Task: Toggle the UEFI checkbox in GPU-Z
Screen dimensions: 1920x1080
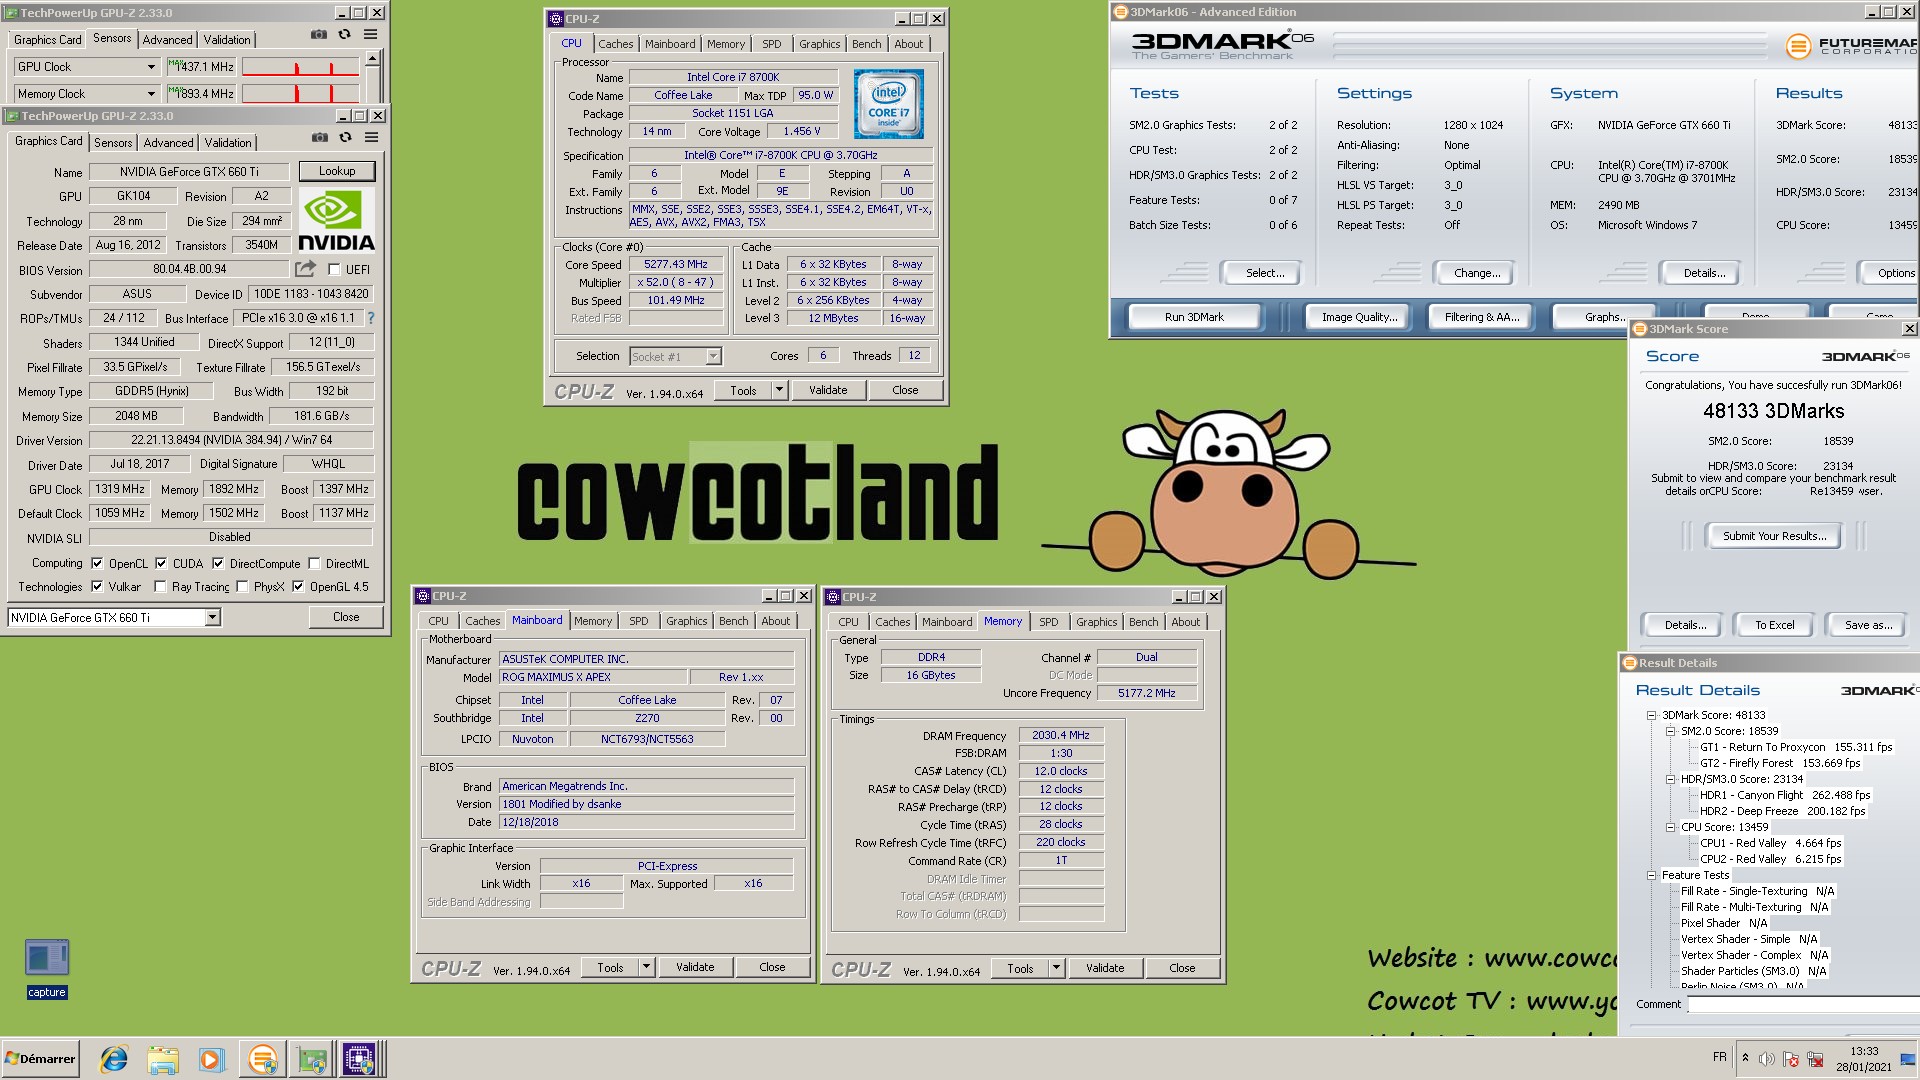Action: [x=334, y=269]
